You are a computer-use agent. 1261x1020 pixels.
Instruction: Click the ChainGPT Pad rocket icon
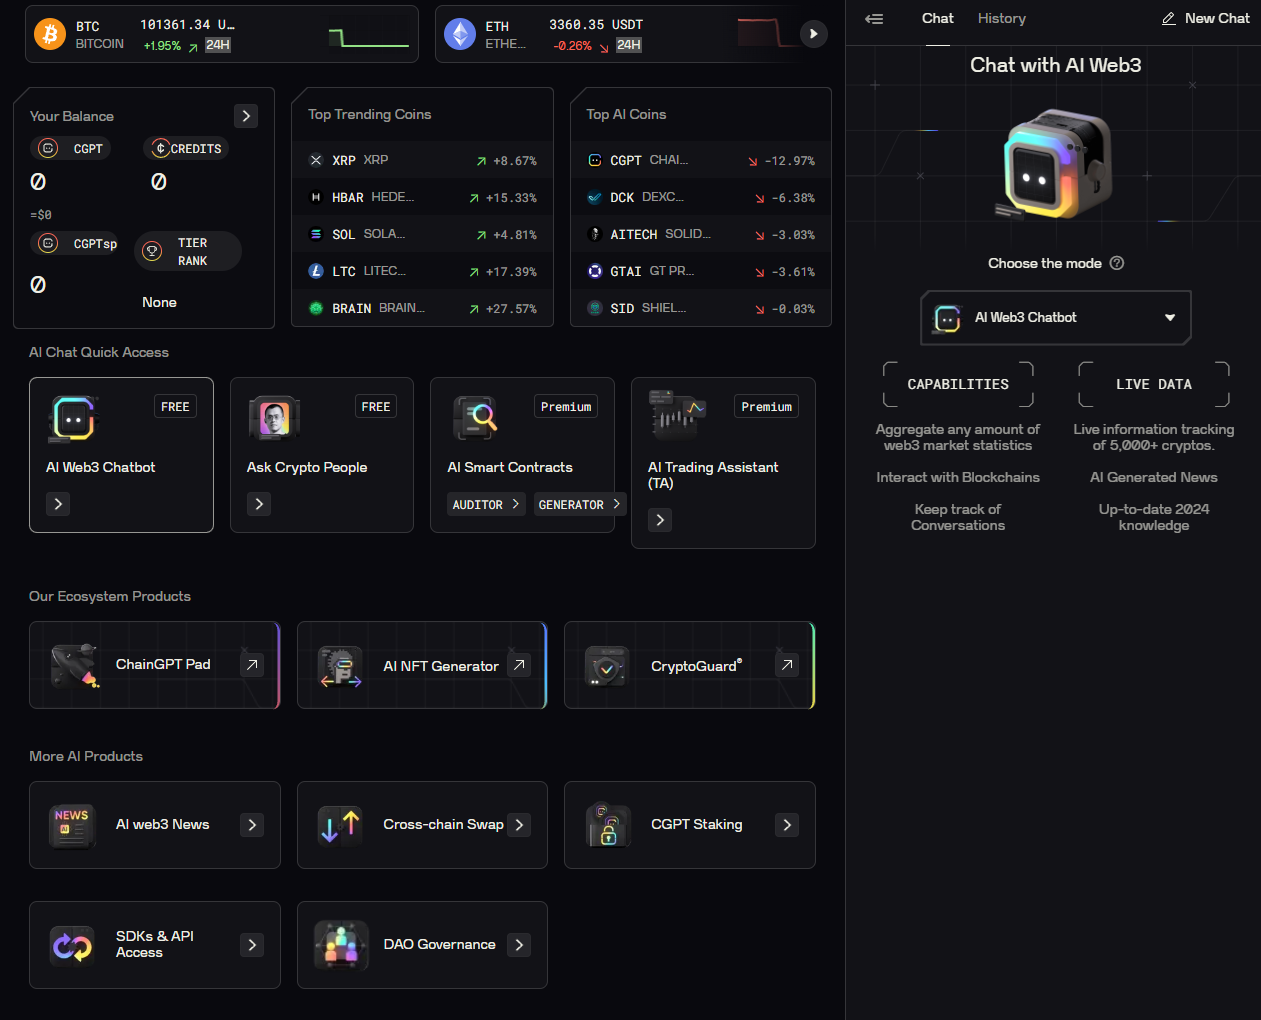[x=74, y=666]
